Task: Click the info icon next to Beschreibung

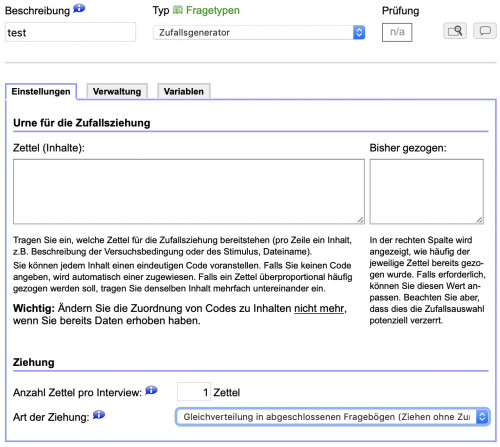Action: tap(79, 8)
